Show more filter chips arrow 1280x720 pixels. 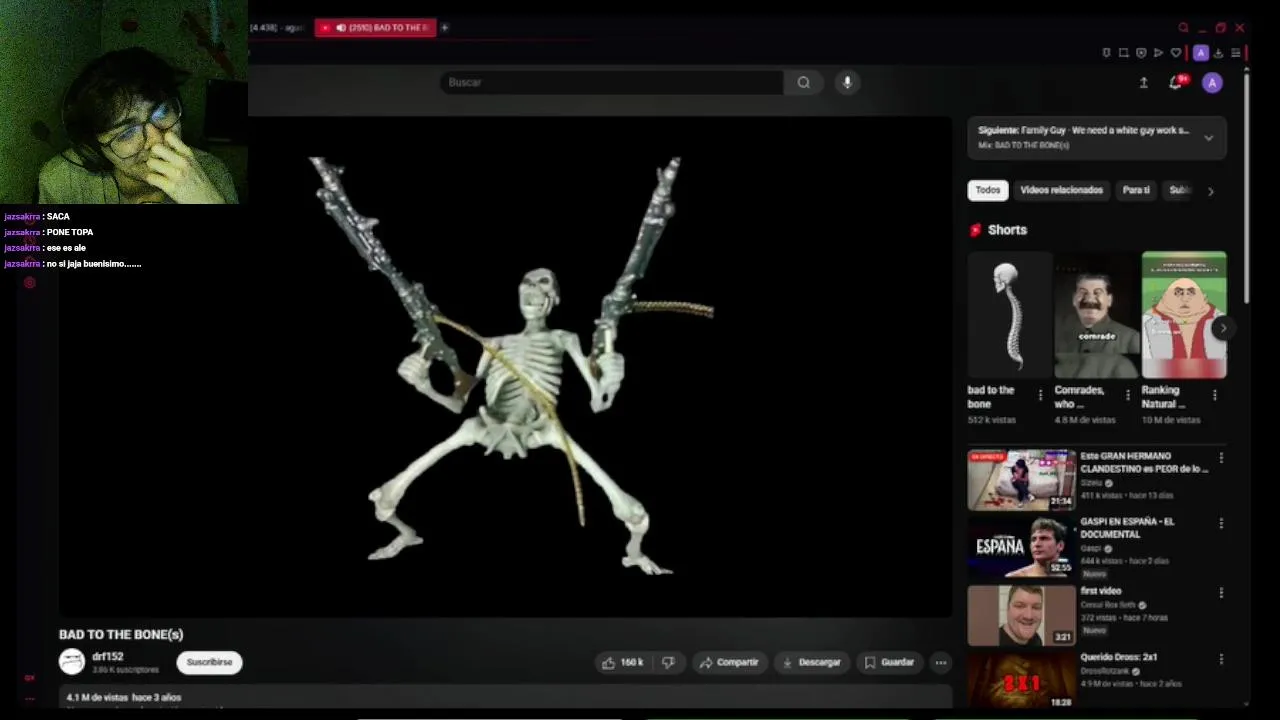[1210, 191]
